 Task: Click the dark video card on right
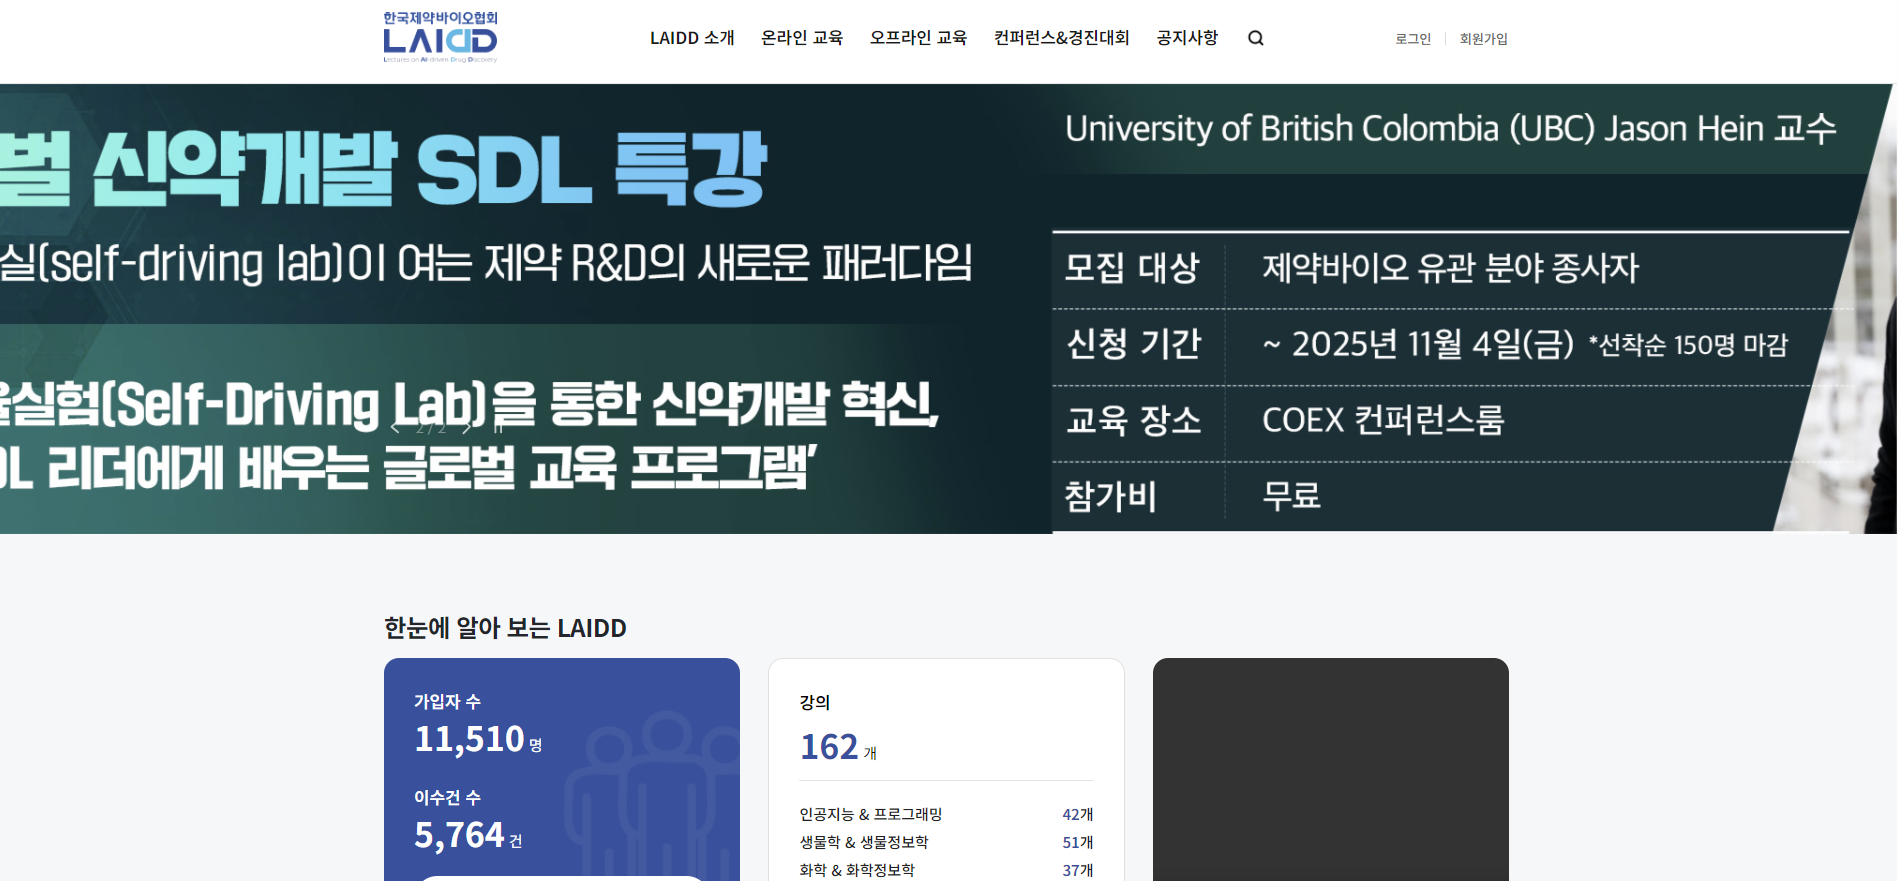click(1330, 769)
